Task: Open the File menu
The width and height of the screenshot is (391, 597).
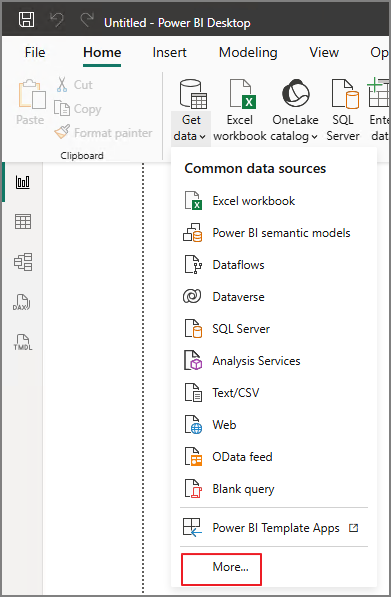Action: click(x=35, y=53)
